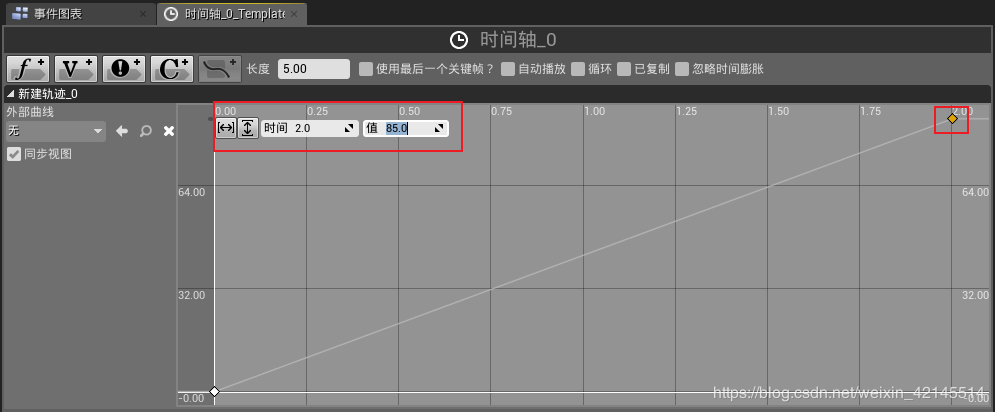Screen dimensions: 995x412
Task: Add a vector track with the V+ button
Action: click(76, 69)
